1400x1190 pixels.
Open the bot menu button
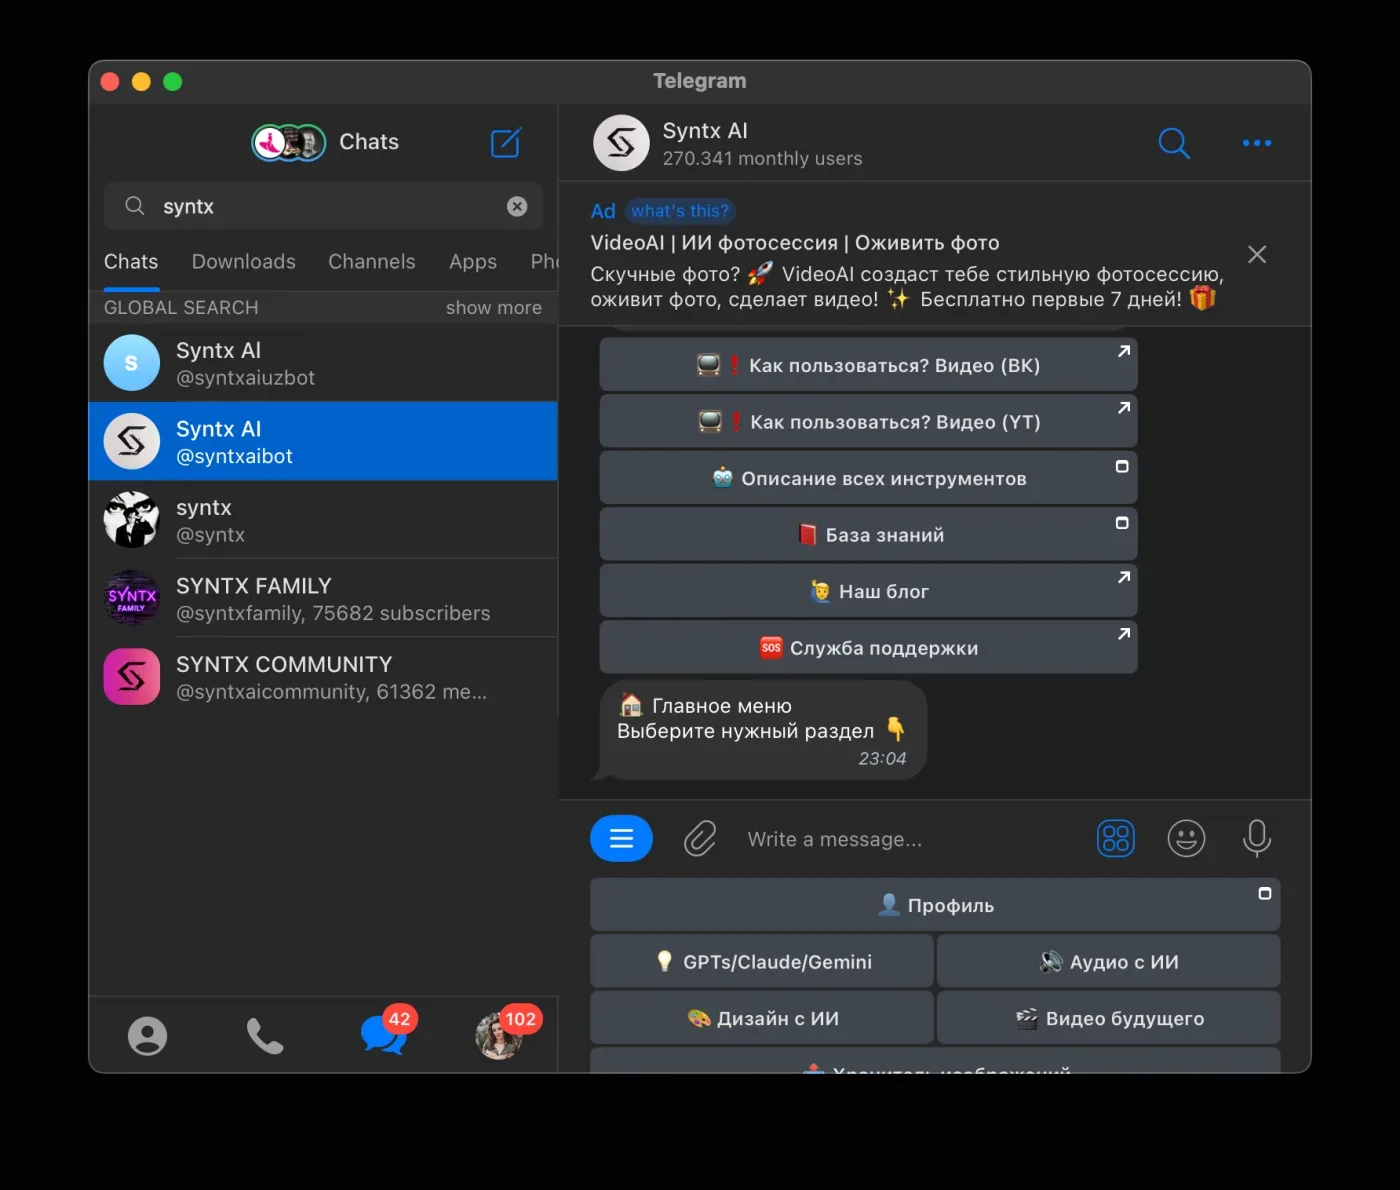(621, 838)
